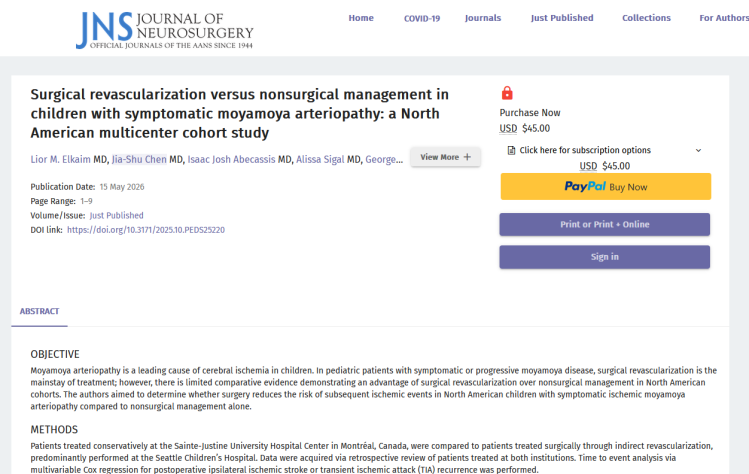The width and height of the screenshot is (749, 474).
Task: Open author Lior M. Elkaim link
Action: click(x=61, y=160)
